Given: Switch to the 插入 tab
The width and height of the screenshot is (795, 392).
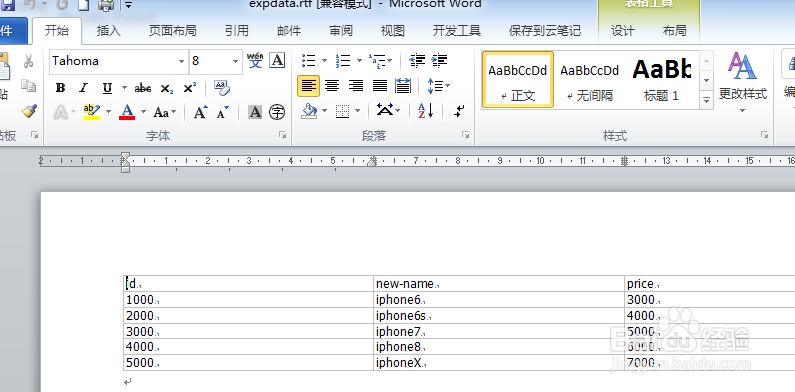Looking at the screenshot, I should [x=109, y=30].
